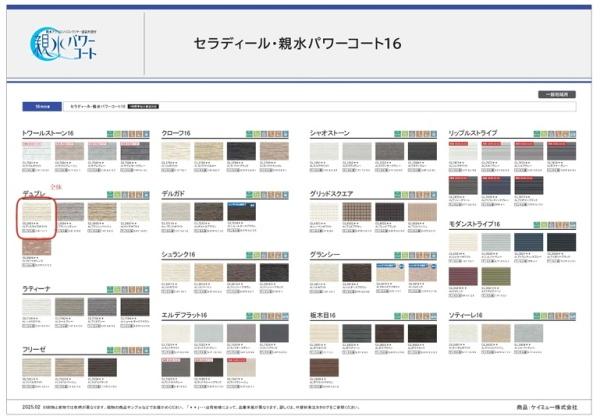Select the white ラティーナ swatch

point(37,307)
